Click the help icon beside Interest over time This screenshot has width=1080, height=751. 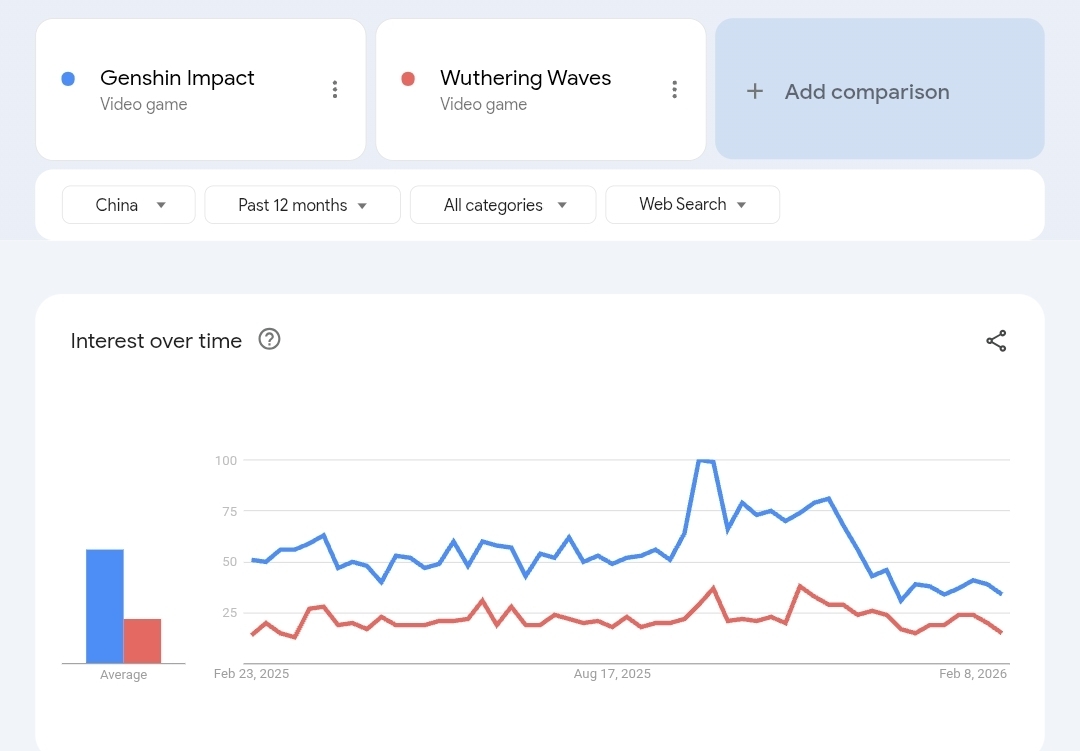pyautogui.click(x=269, y=340)
